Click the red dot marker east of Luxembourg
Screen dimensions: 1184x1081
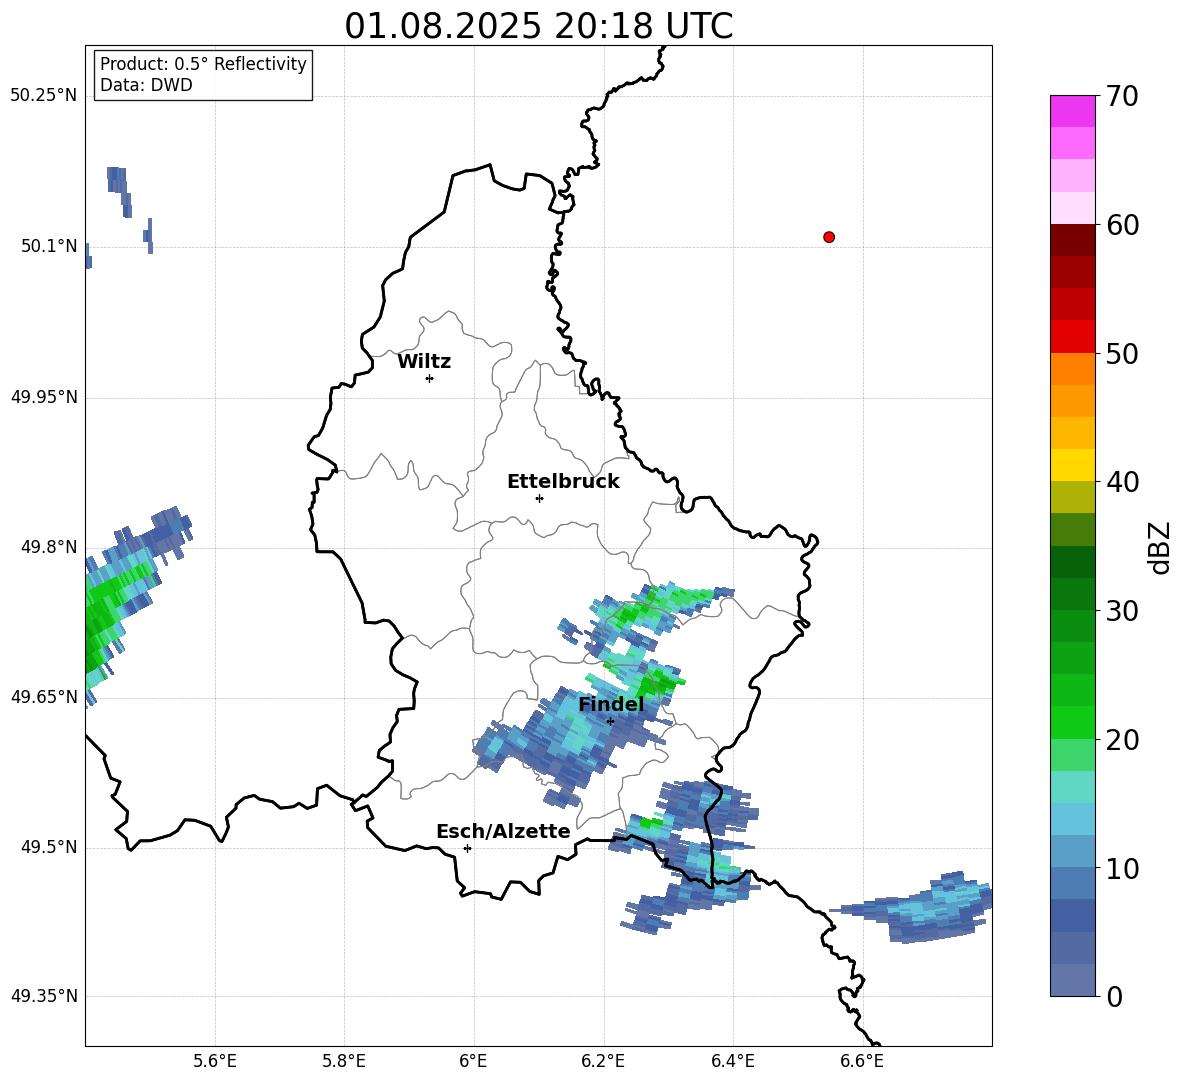pyautogui.click(x=829, y=237)
